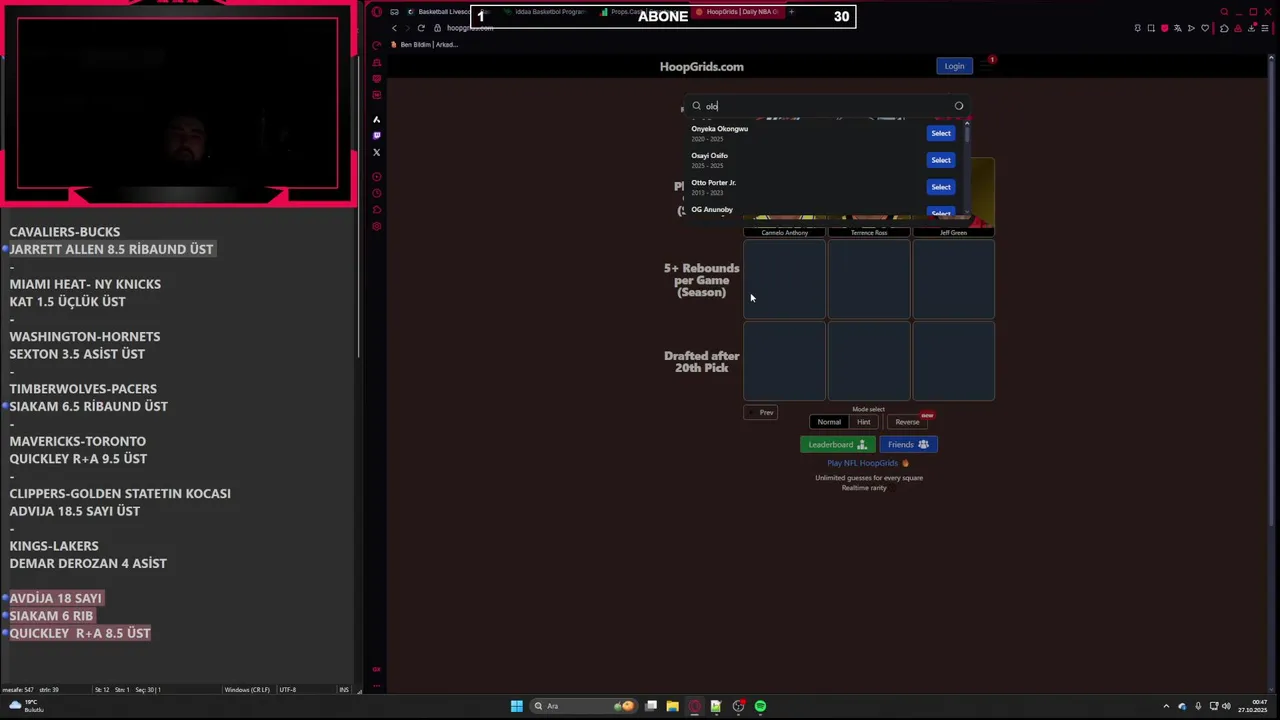Go forward with browser forward arrow
The height and width of the screenshot is (720, 1280).
[x=407, y=28]
